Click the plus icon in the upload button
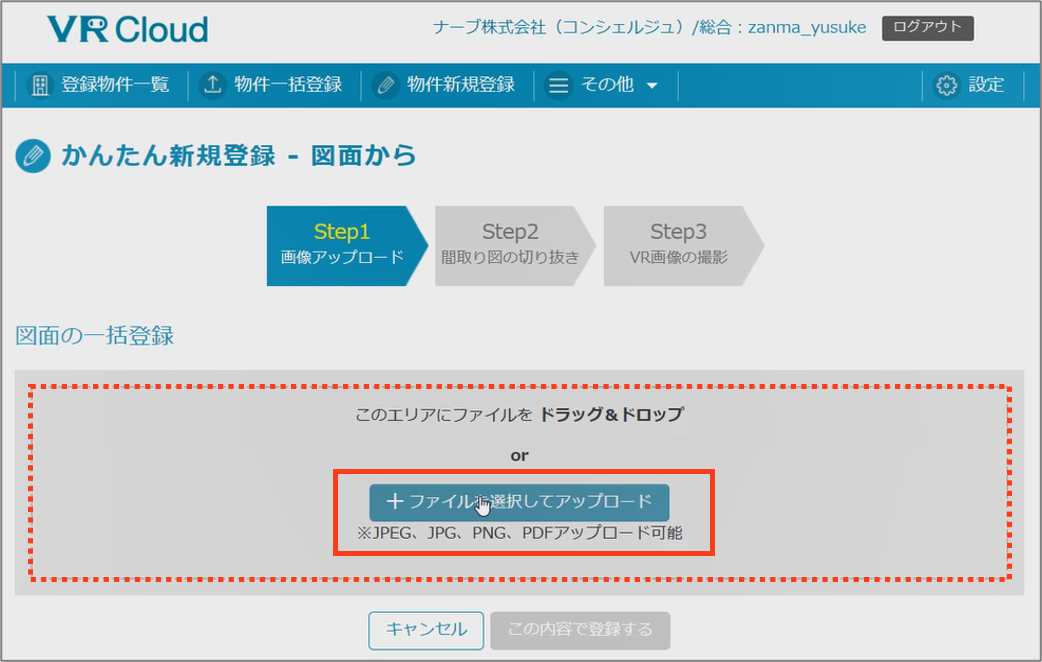Viewport: 1042px width, 662px height. tap(395, 501)
